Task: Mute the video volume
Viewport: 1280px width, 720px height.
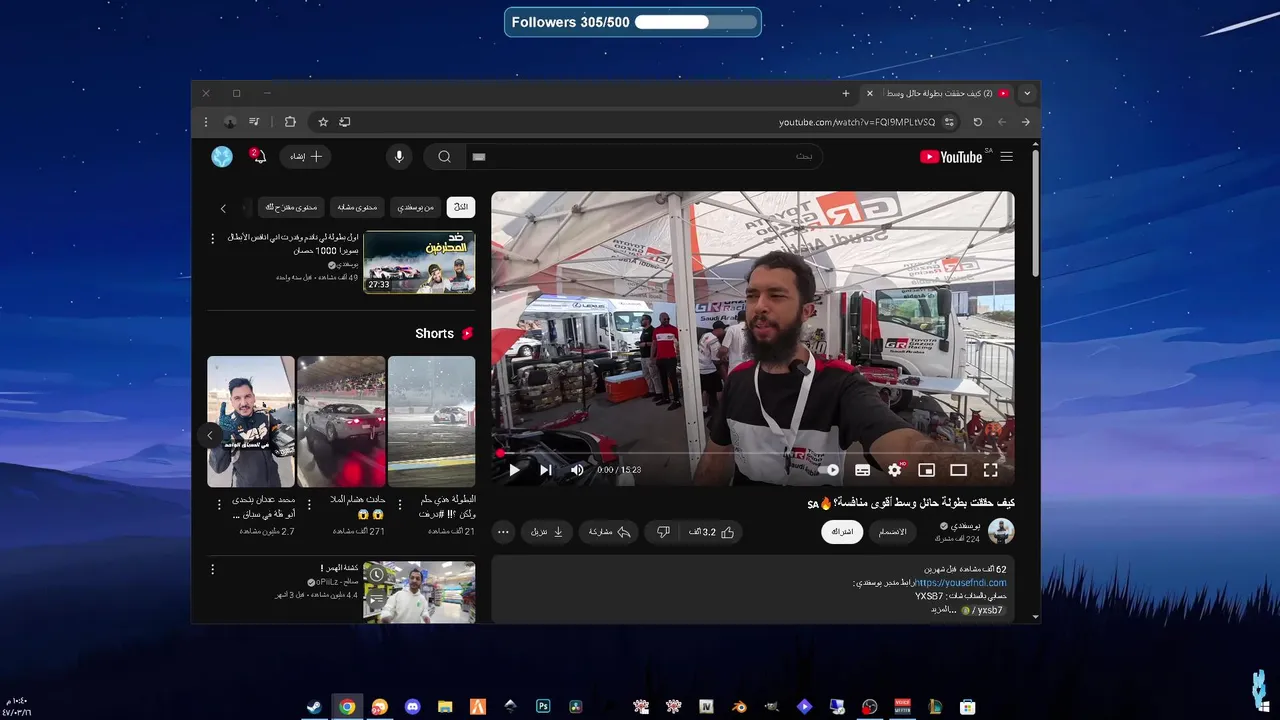Action: point(577,470)
